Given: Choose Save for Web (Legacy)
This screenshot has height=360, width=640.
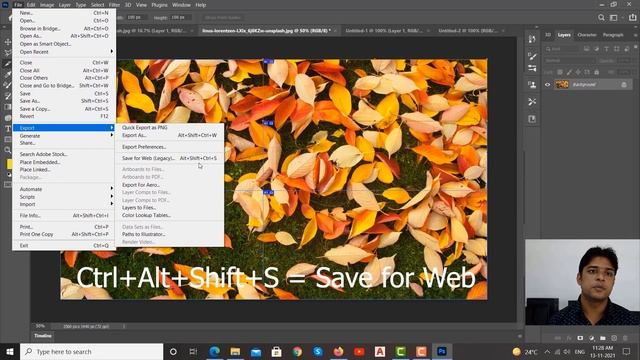Looking at the screenshot, I should tap(170, 158).
